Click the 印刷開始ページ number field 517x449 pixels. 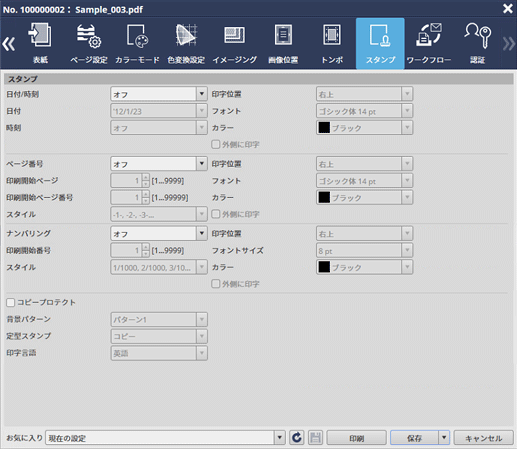pos(126,181)
